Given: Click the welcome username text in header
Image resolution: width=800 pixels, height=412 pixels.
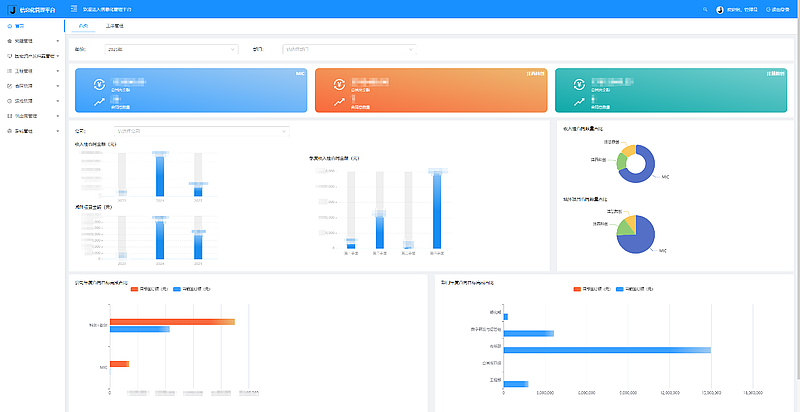Looking at the screenshot, I should pyautogui.click(x=742, y=8).
